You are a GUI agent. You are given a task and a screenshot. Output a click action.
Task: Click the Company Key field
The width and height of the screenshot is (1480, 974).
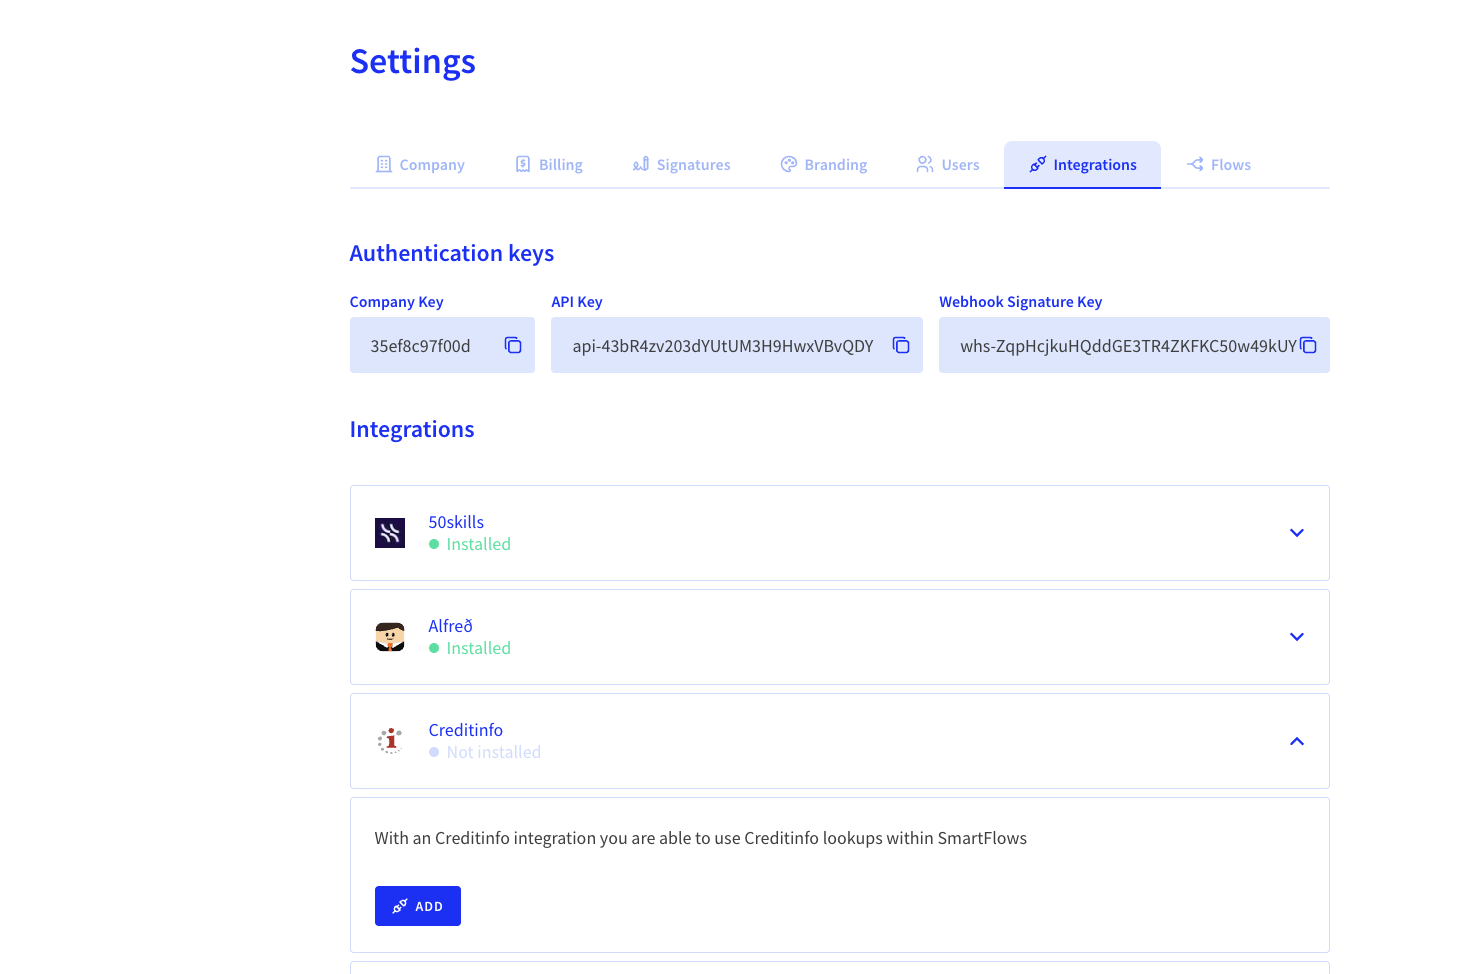tap(442, 345)
